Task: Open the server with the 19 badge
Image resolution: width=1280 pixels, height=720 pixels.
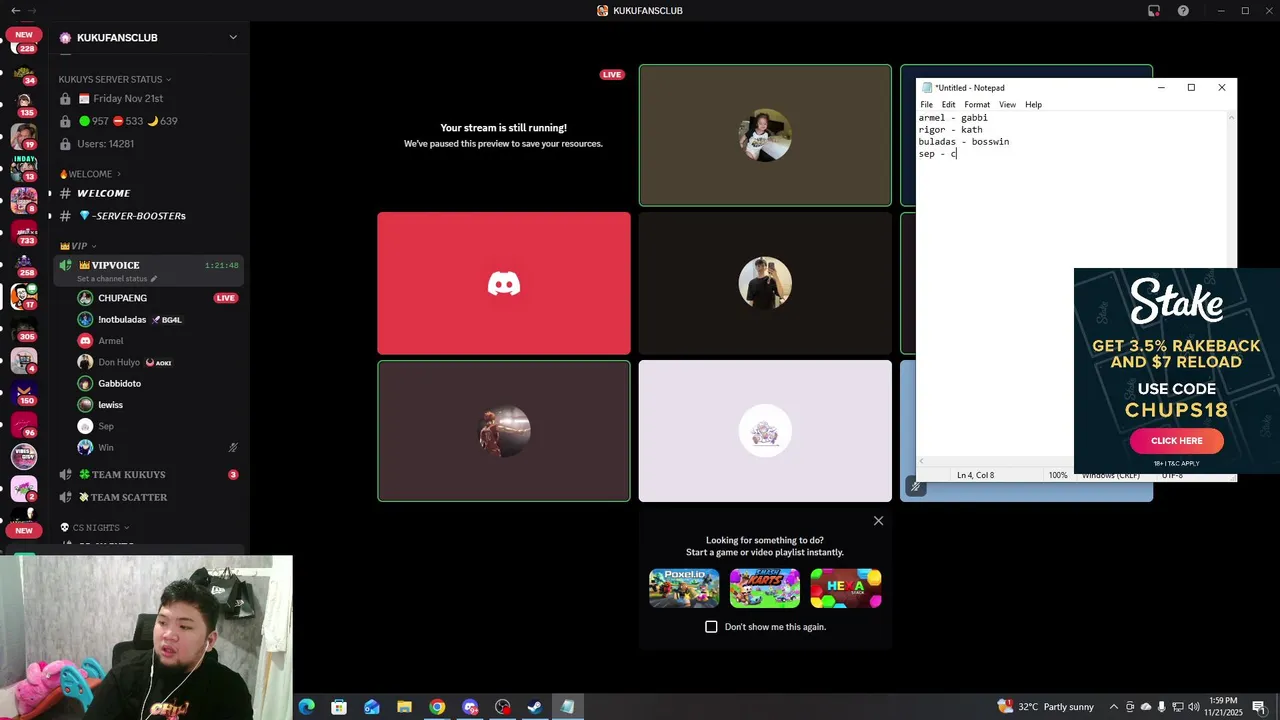Action: click(x=24, y=137)
